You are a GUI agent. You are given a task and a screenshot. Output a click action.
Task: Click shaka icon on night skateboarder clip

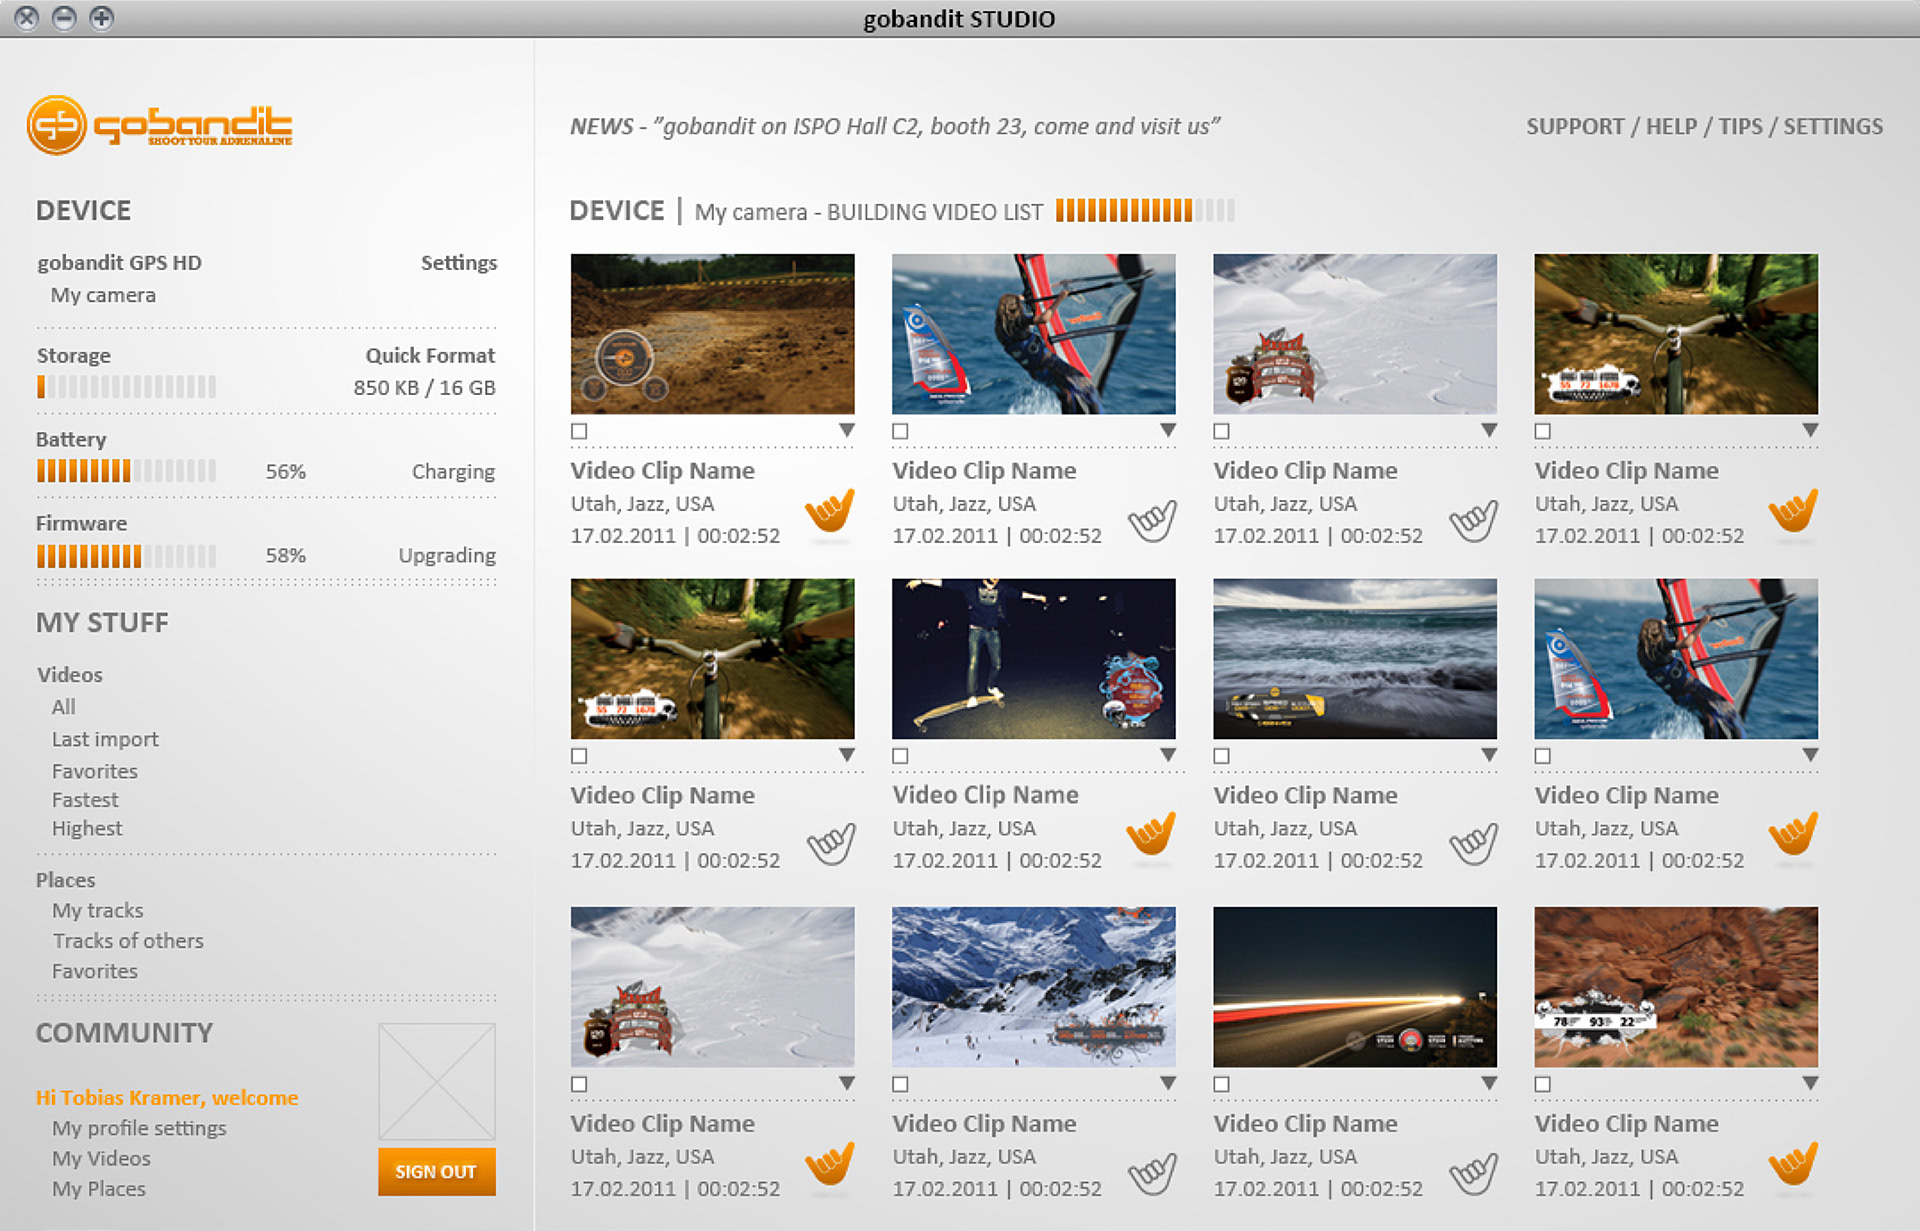tap(1151, 834)
